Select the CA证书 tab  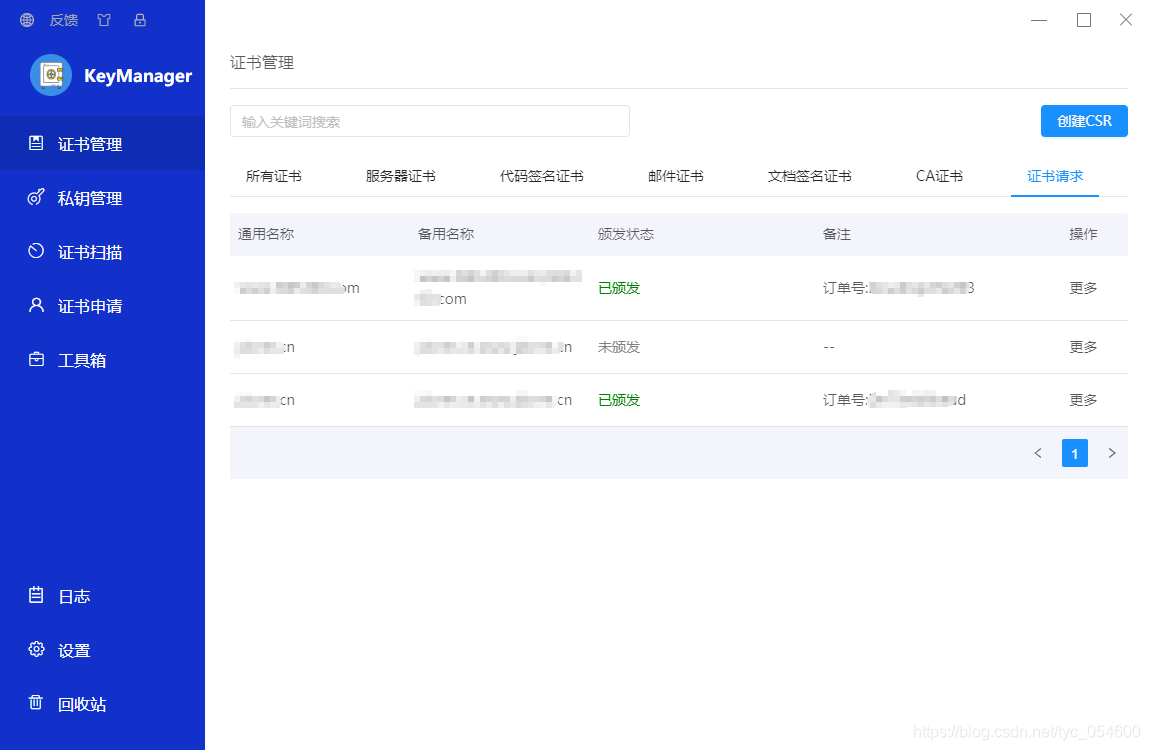[x=937, y=174]
